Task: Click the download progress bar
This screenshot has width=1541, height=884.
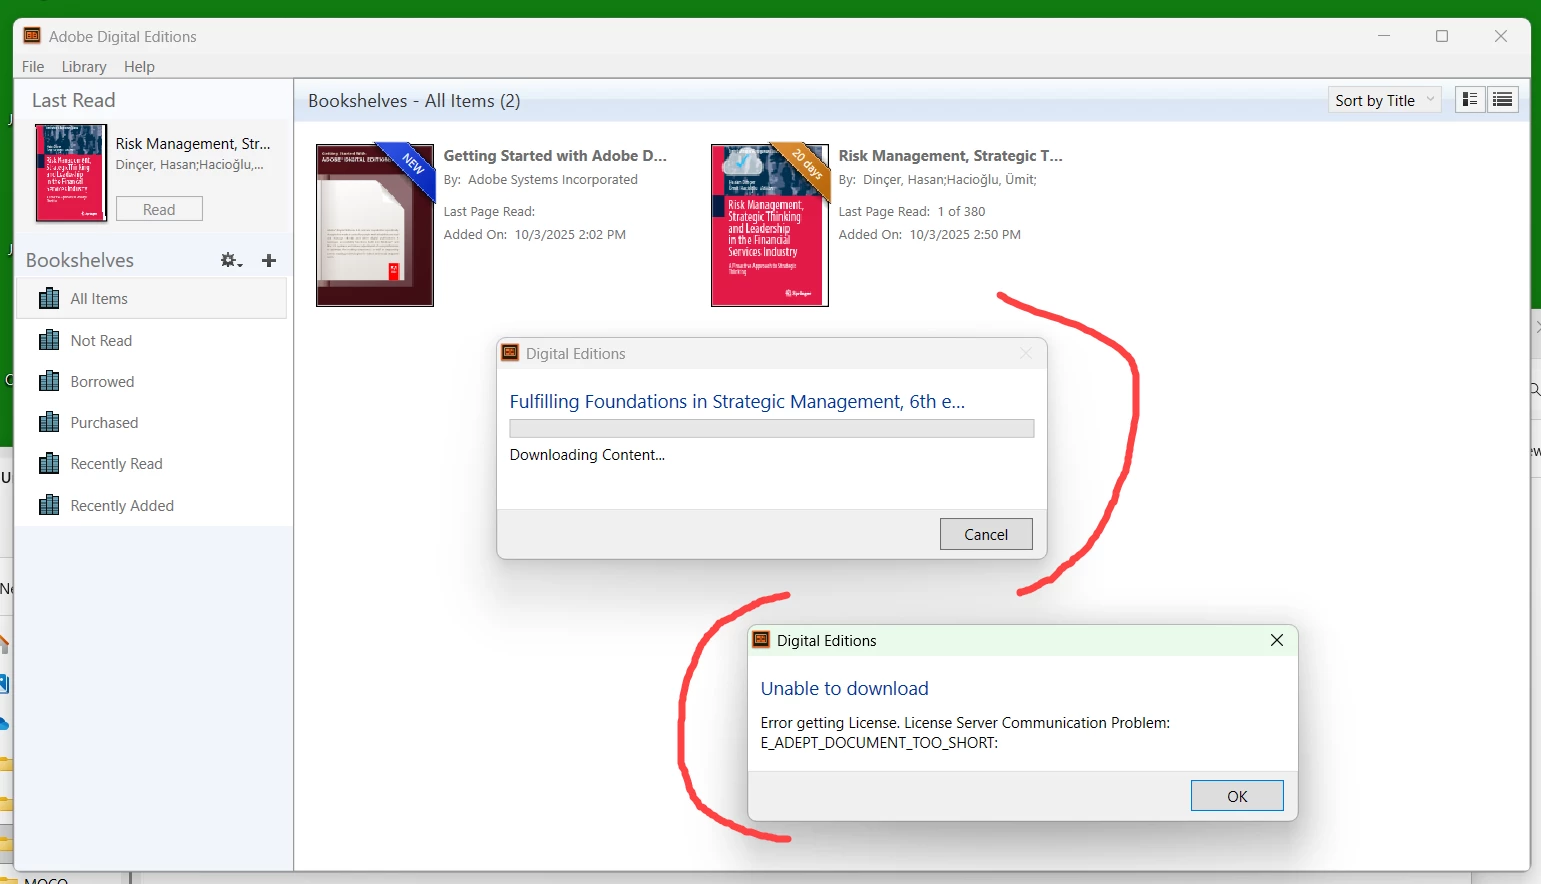Action: coord(772,428)
